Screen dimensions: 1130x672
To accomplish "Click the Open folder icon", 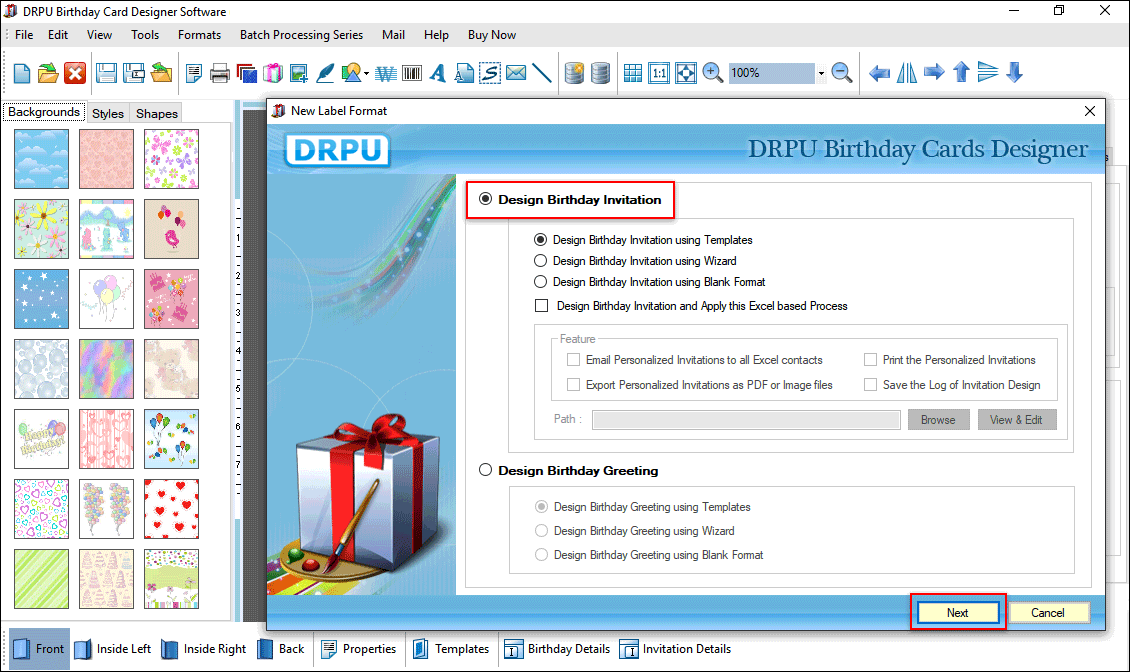I will pyautogui.click(x=48, y=73).
